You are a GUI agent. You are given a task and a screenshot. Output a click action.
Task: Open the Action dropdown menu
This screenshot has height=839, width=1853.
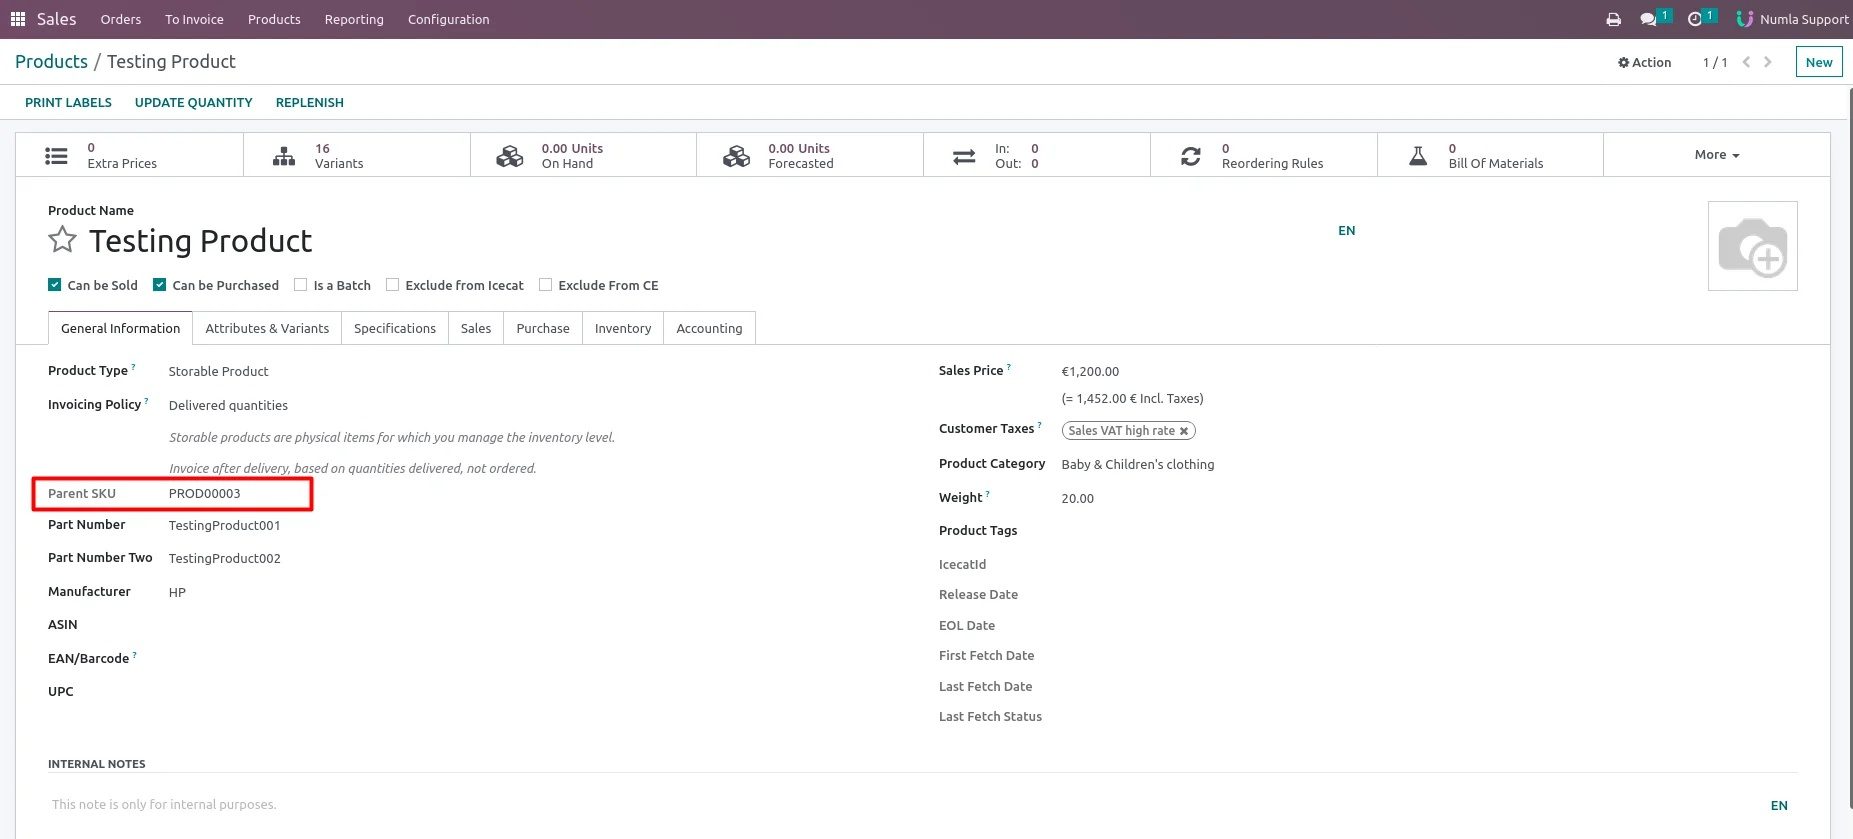tap(1644, 62)
